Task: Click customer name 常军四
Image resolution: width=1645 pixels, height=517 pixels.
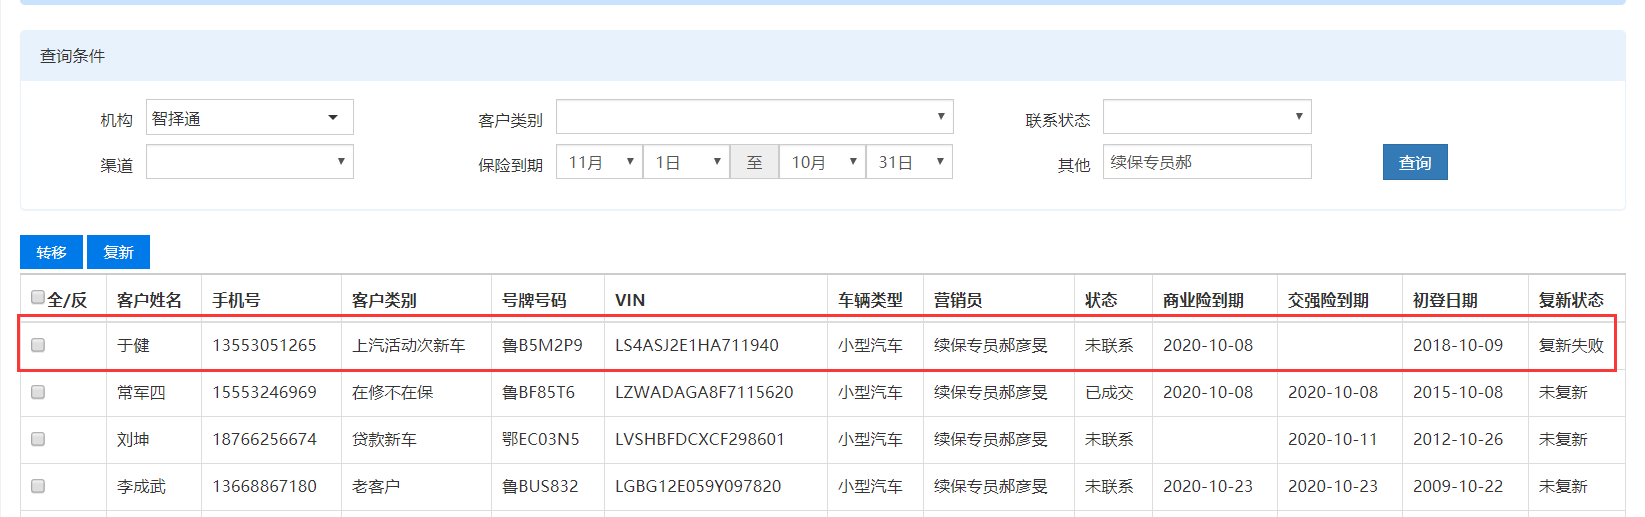Action: click(141, 392)
